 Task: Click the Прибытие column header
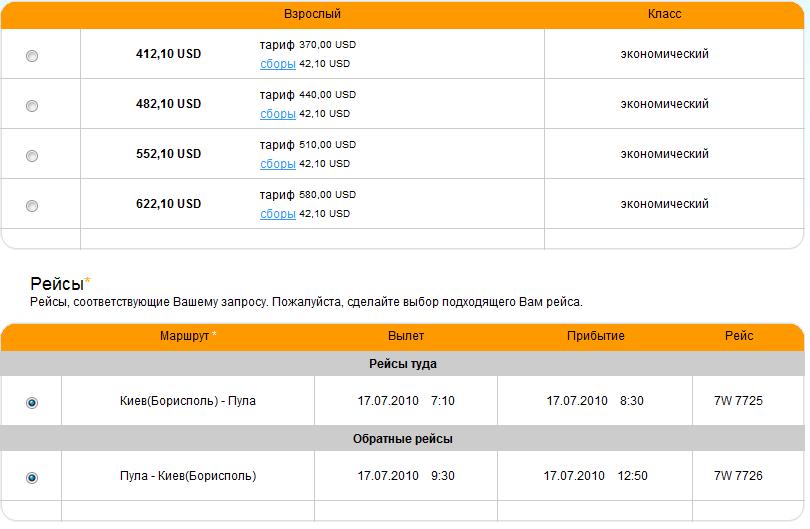point(595,336)
